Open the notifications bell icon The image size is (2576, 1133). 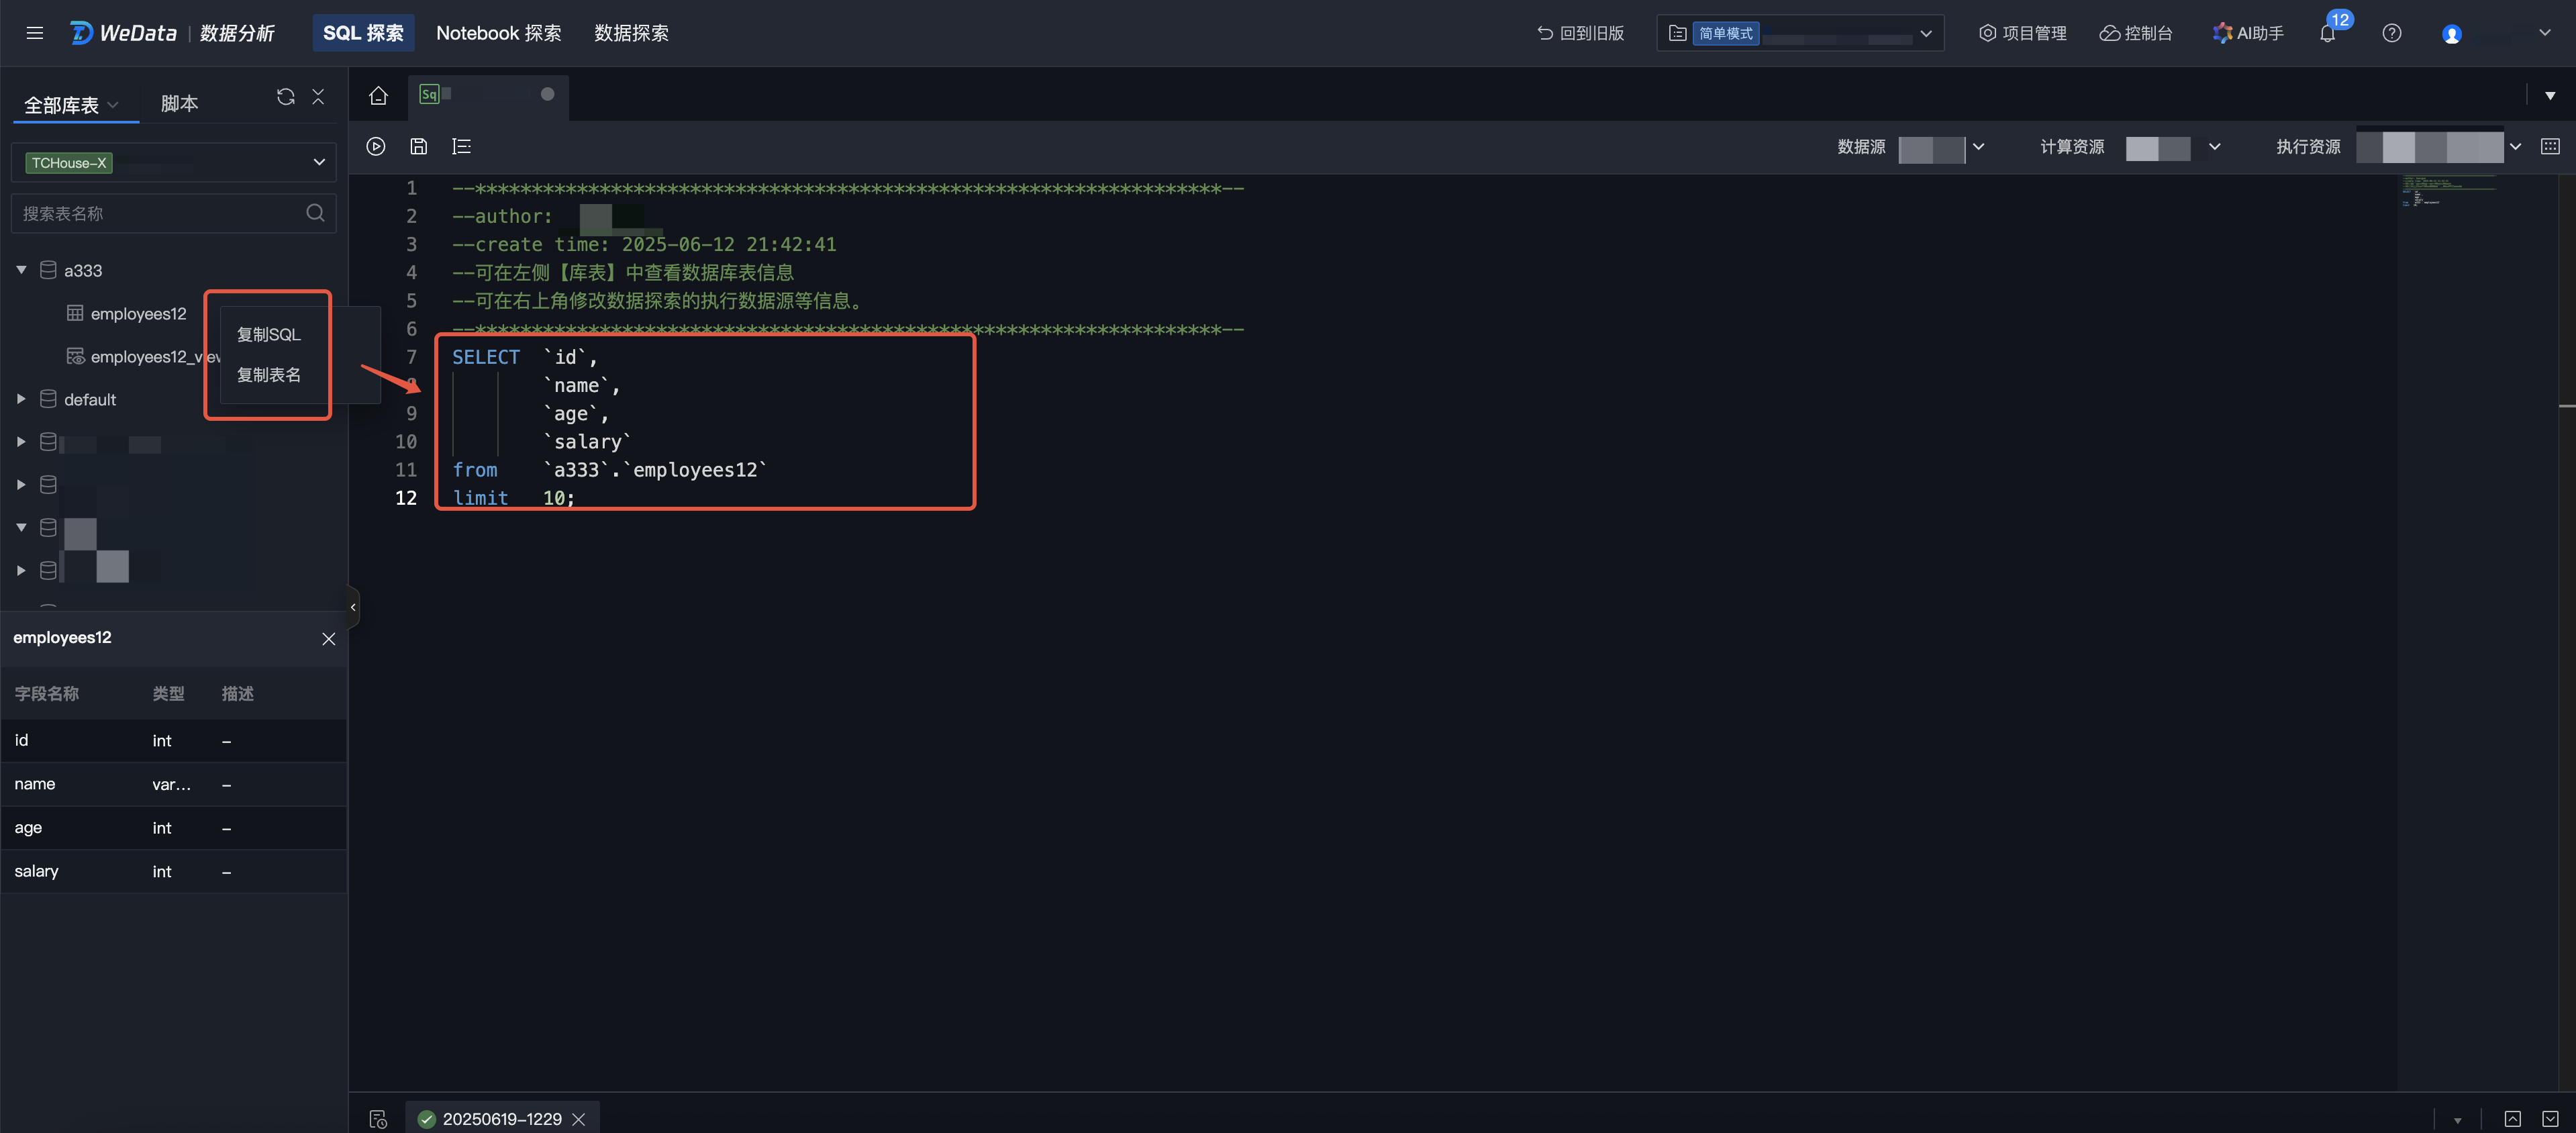[x=2327, y=34]
